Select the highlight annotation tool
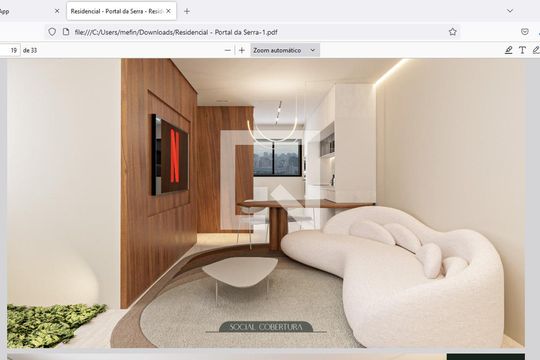This screenshot has width=540, height=360. click(509, 50)
